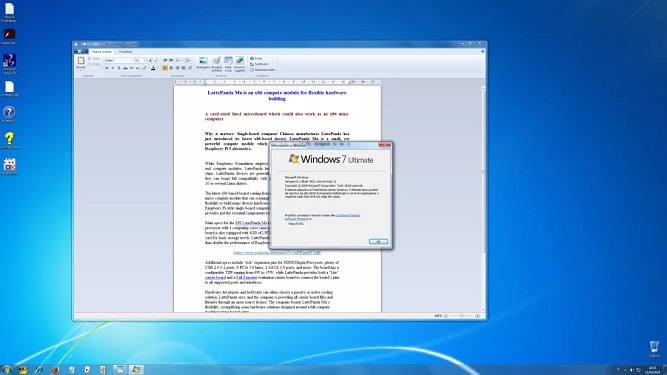Click the Cut (Taglia) button in WordPad

tap(94, 58)
